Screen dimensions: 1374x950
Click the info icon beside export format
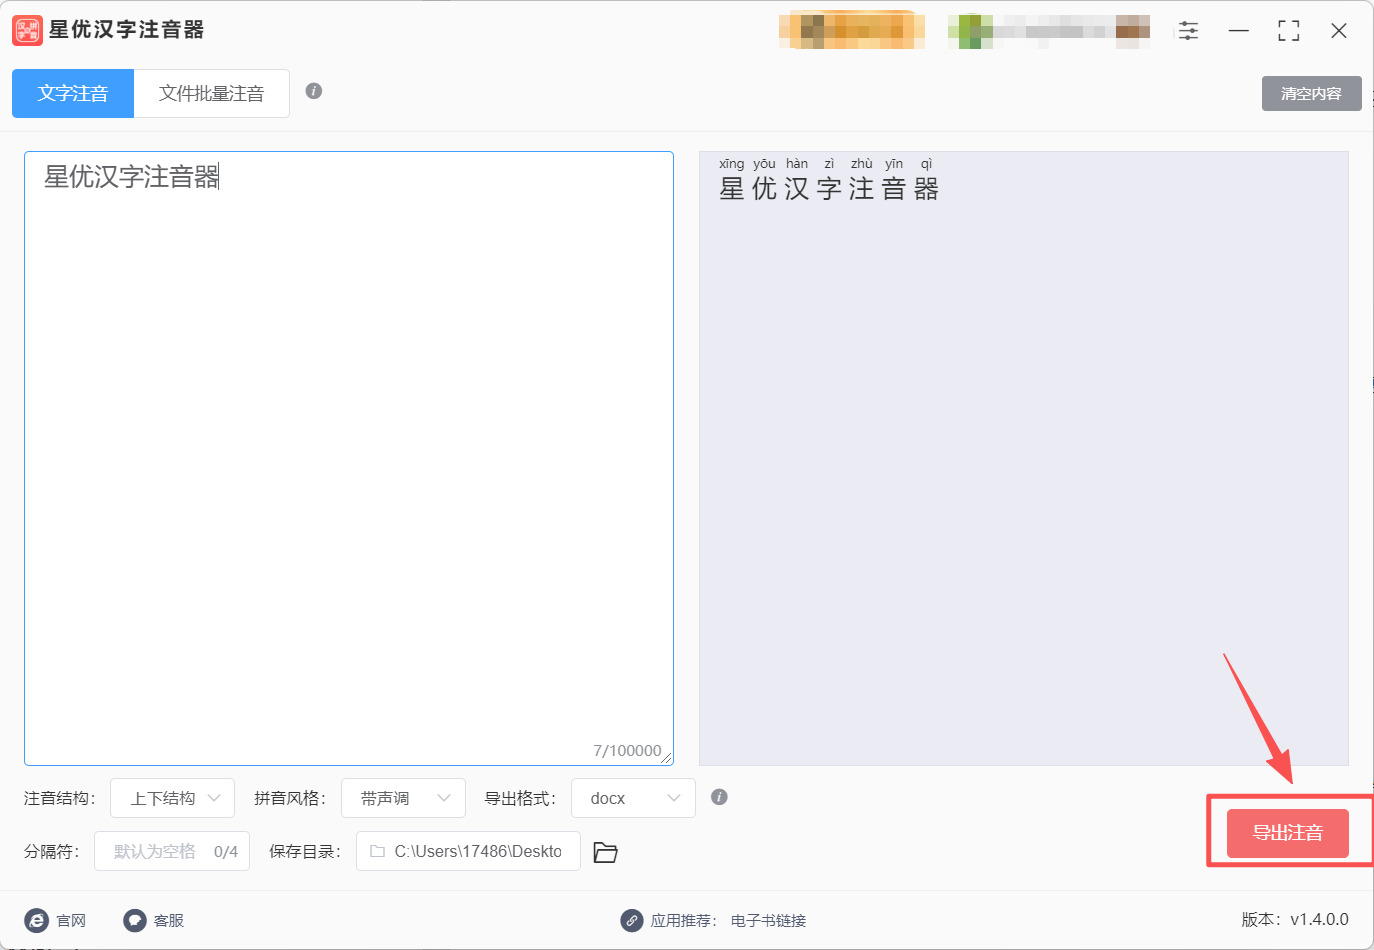click(718, 797)
